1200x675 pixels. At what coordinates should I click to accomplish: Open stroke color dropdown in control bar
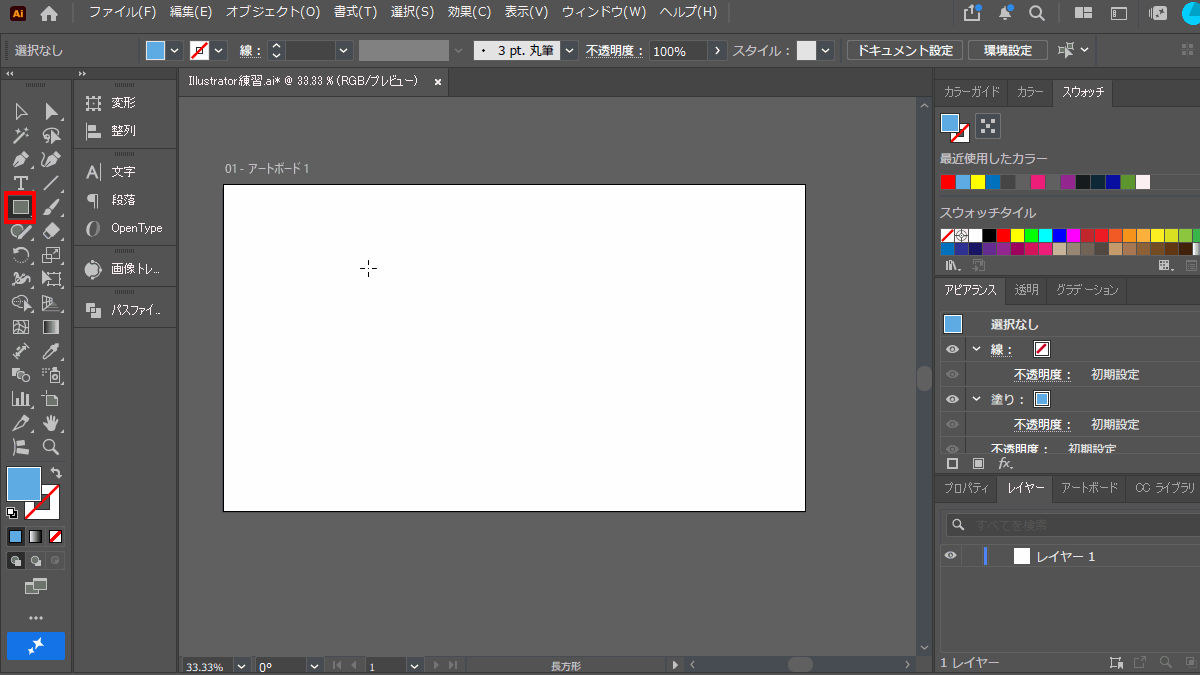pos(219,51)
